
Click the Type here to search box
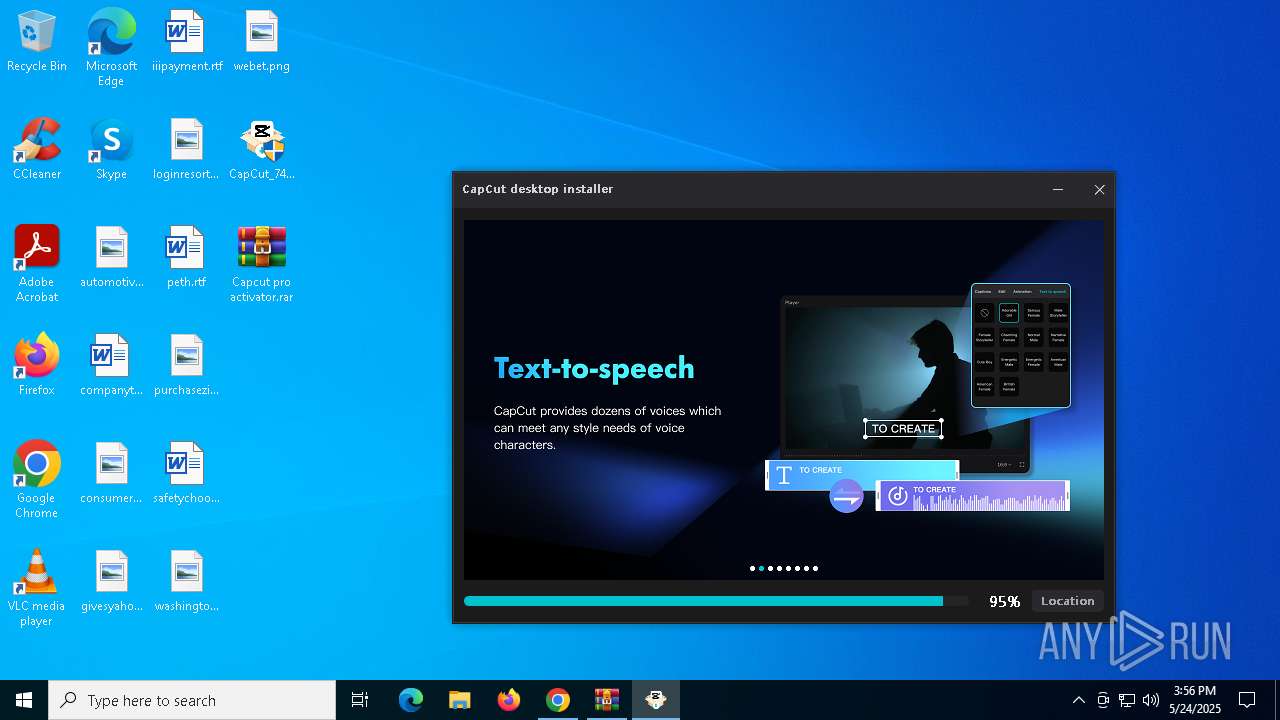[x=192, y=700]
